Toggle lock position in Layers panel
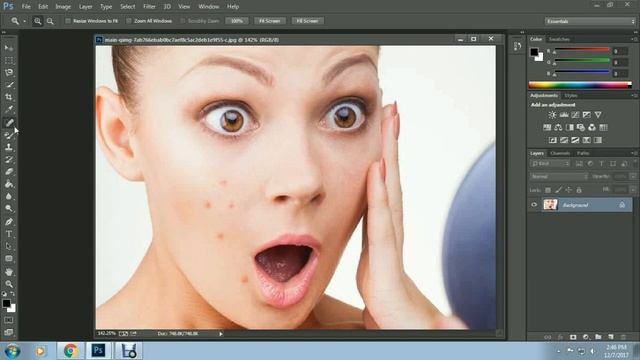This screenshot has width=640, height=360. (x=568, y=190)
